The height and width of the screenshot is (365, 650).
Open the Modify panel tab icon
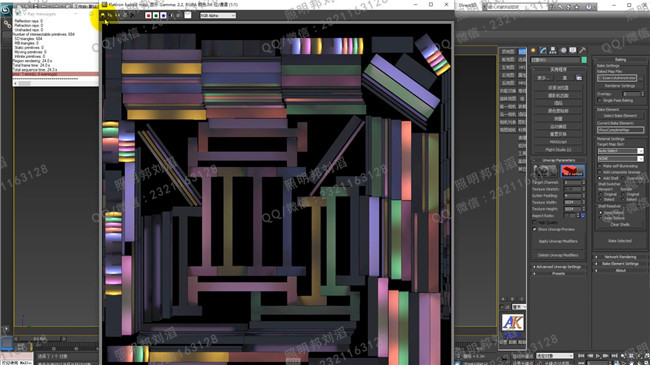543,50
